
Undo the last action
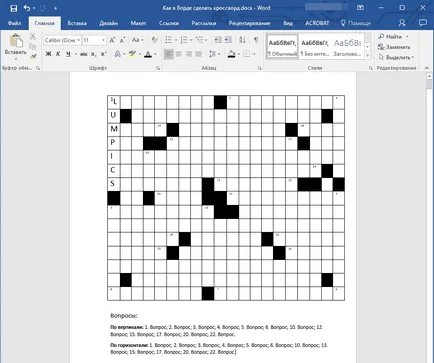(x=27, y=8)
